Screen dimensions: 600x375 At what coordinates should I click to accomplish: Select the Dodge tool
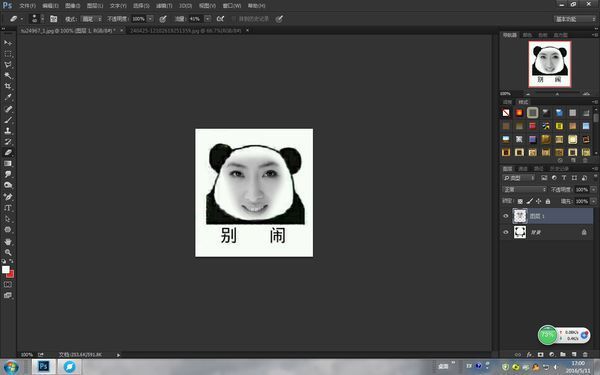[8, 185]
